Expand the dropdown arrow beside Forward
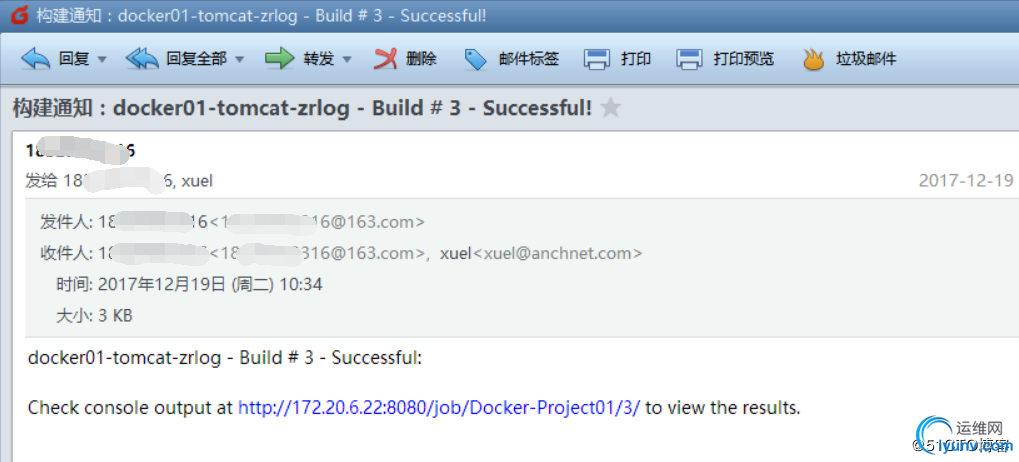The image size is (1019, 462). [x=346, y=60]
